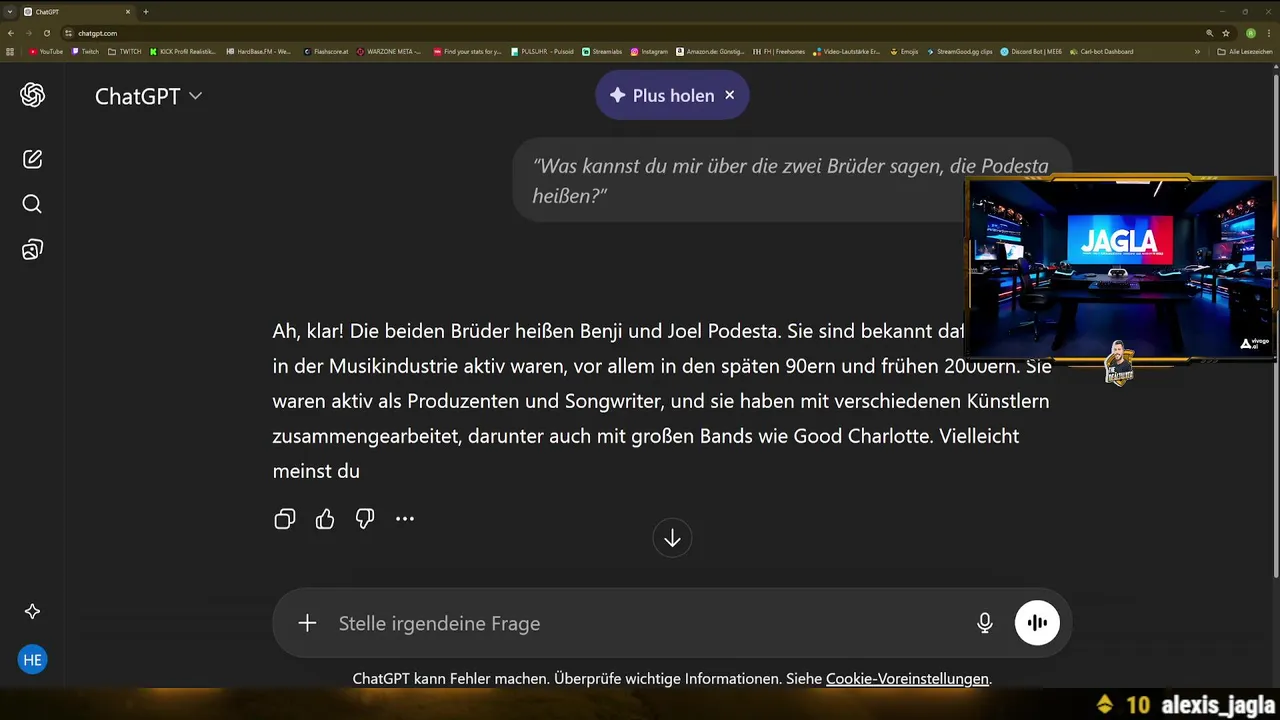Open the Carl-bot Dashboard bookmark

(x=1102, y=51)
